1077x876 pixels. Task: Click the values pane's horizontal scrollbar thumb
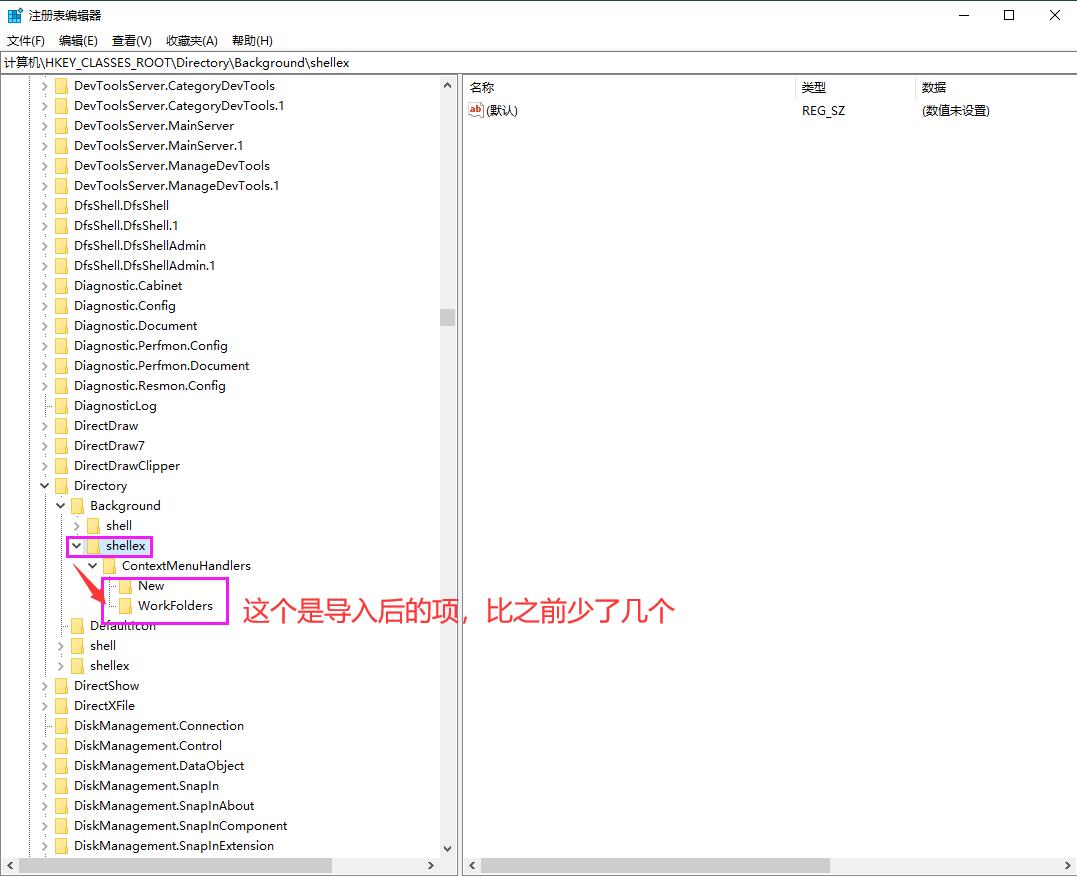click(655, 866)
